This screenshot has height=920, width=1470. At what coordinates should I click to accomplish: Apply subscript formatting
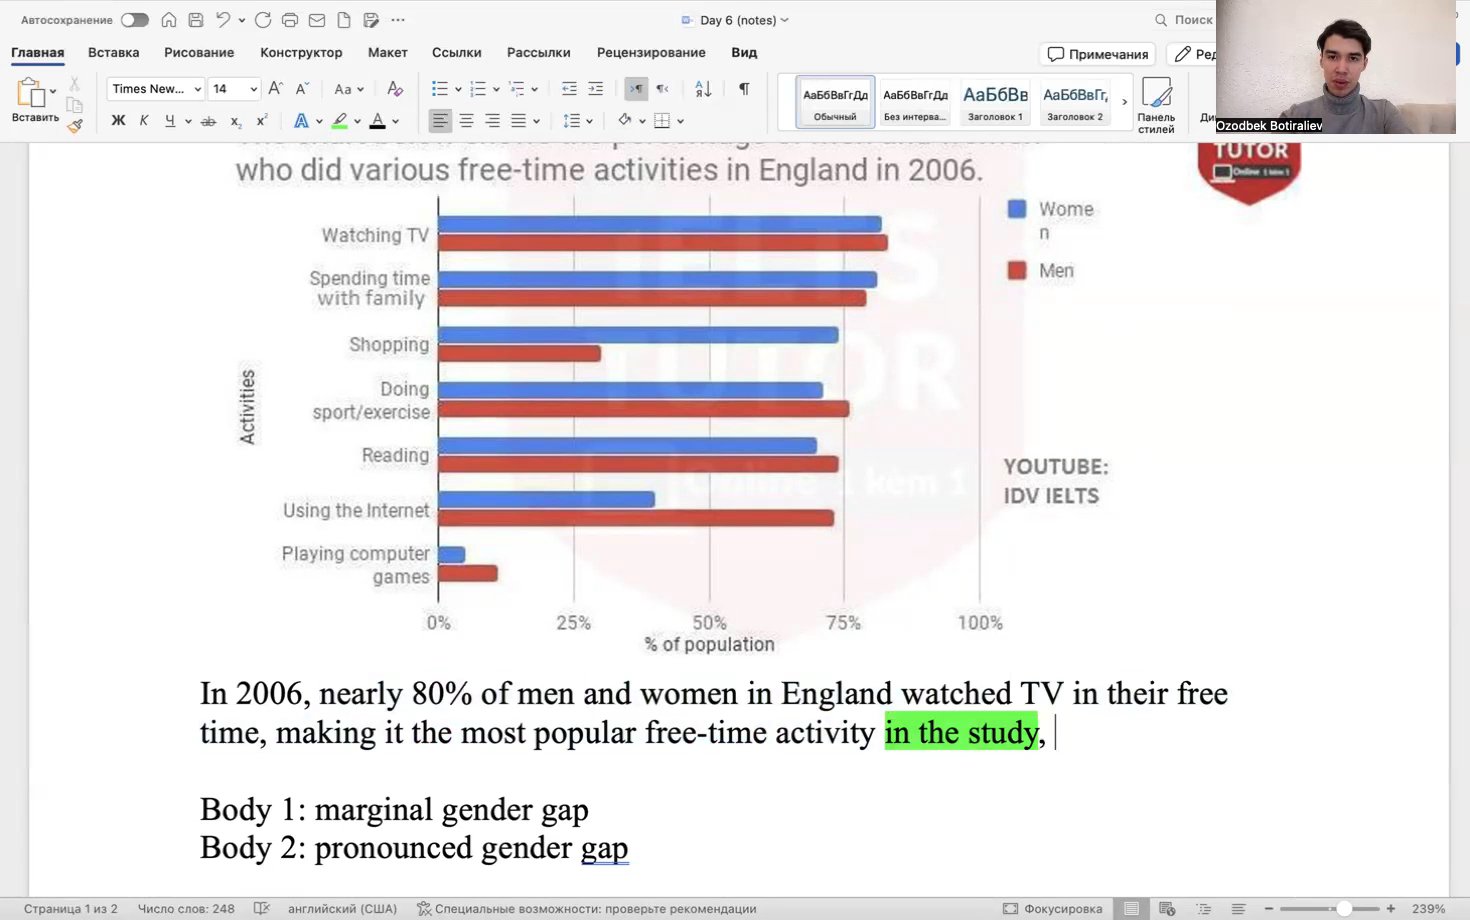click(x=236, y=122)
